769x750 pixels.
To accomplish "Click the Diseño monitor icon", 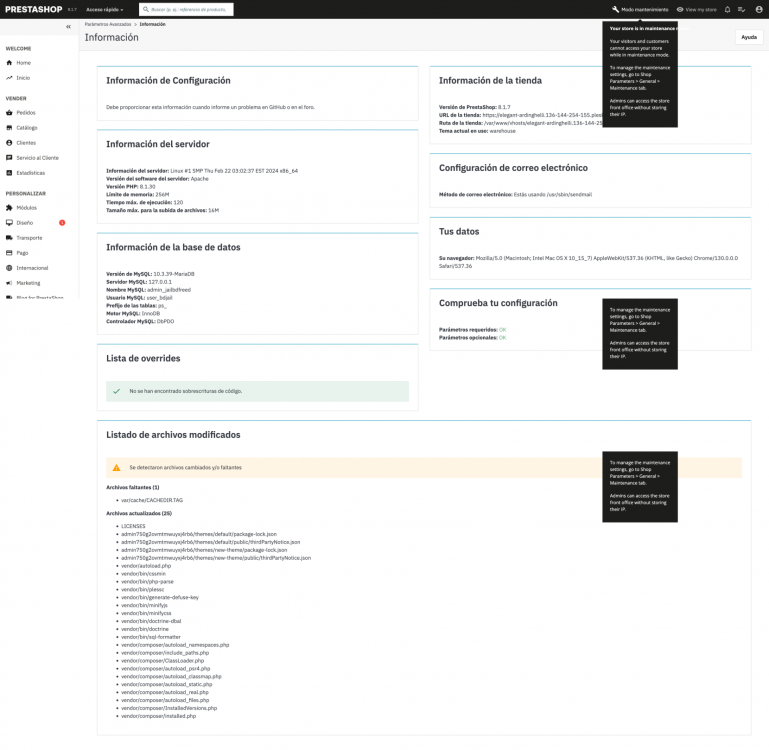I will coord(9,223).
